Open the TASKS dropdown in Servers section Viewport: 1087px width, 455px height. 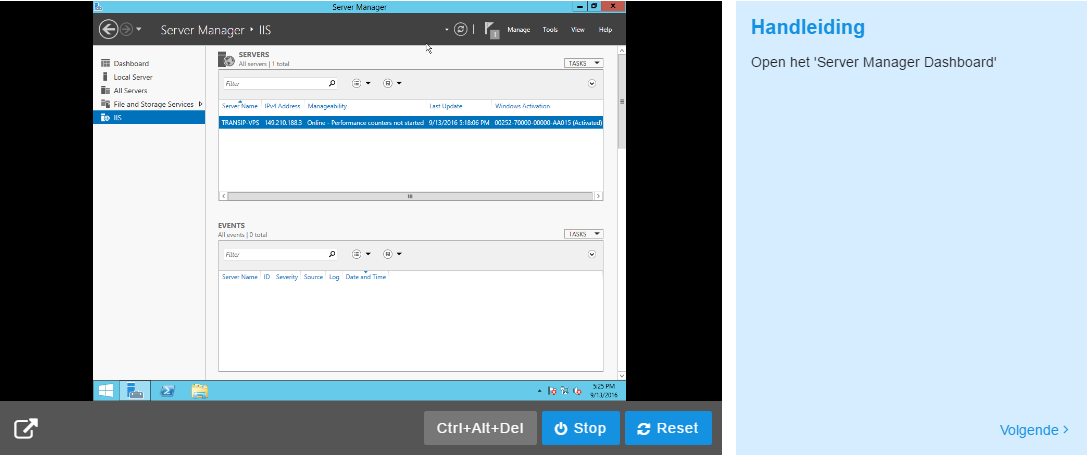point(584,63)
